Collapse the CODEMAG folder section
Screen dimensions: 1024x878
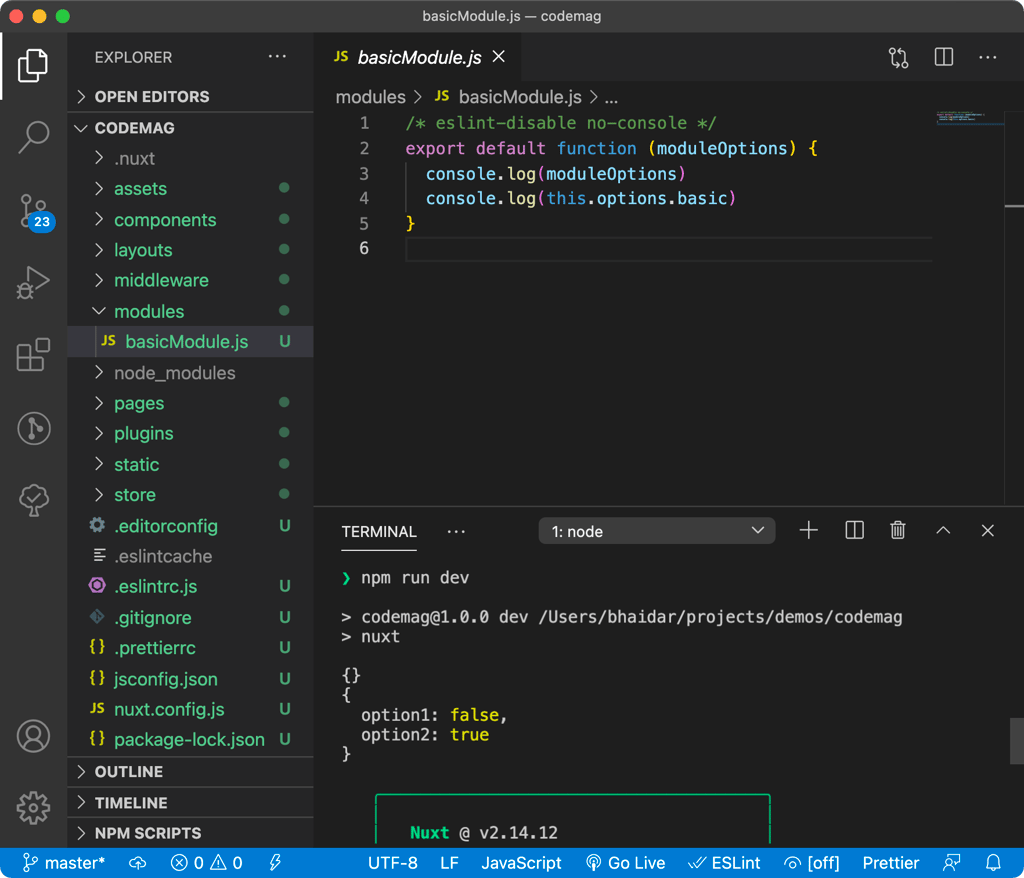(190, 128)
